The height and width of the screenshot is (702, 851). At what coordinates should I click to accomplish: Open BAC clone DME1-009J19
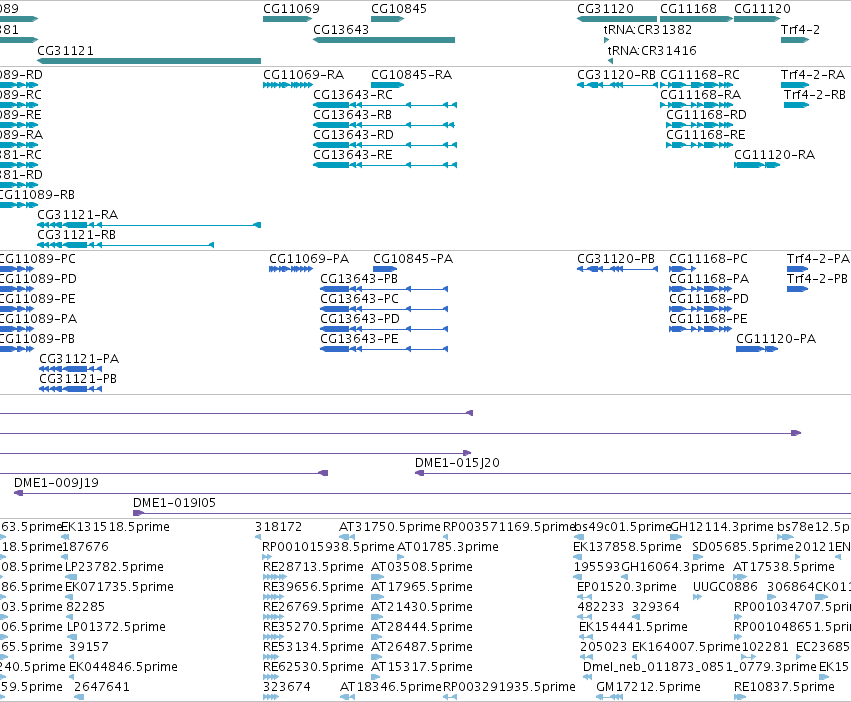(432, 494)
